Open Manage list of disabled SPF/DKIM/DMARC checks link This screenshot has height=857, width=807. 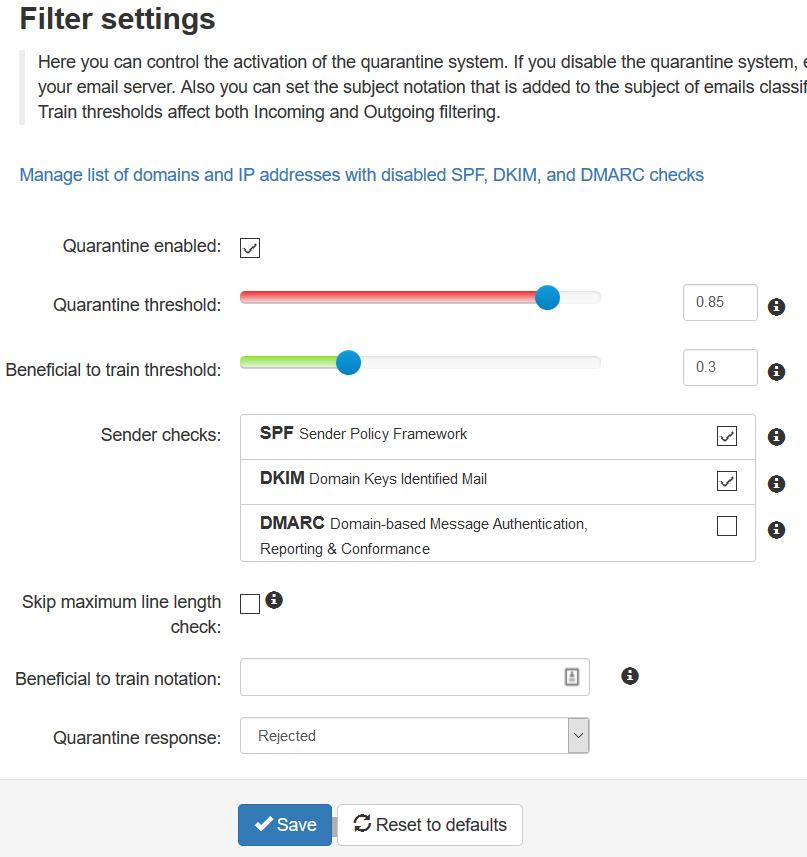[362, 175]
